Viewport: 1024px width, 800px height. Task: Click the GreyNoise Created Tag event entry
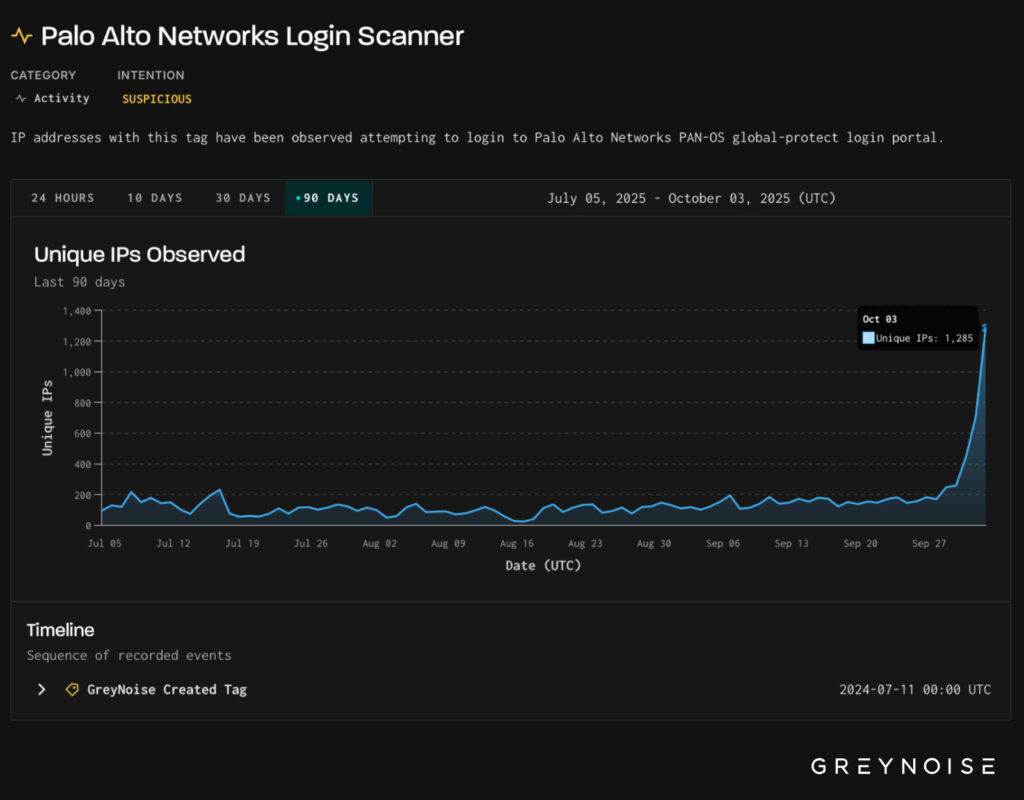166,689
